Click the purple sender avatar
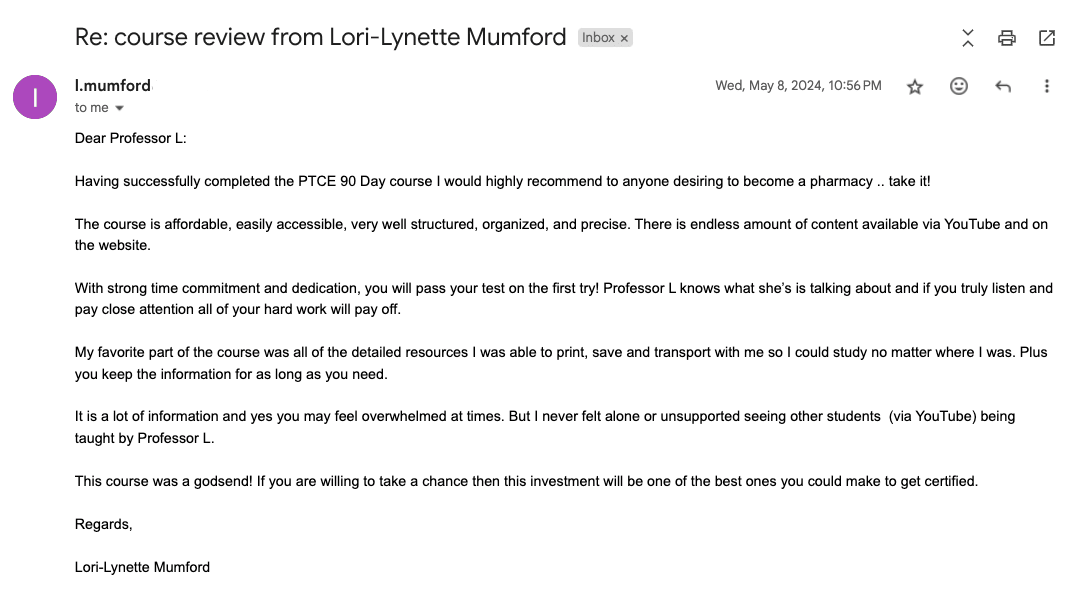 point(35,97)
